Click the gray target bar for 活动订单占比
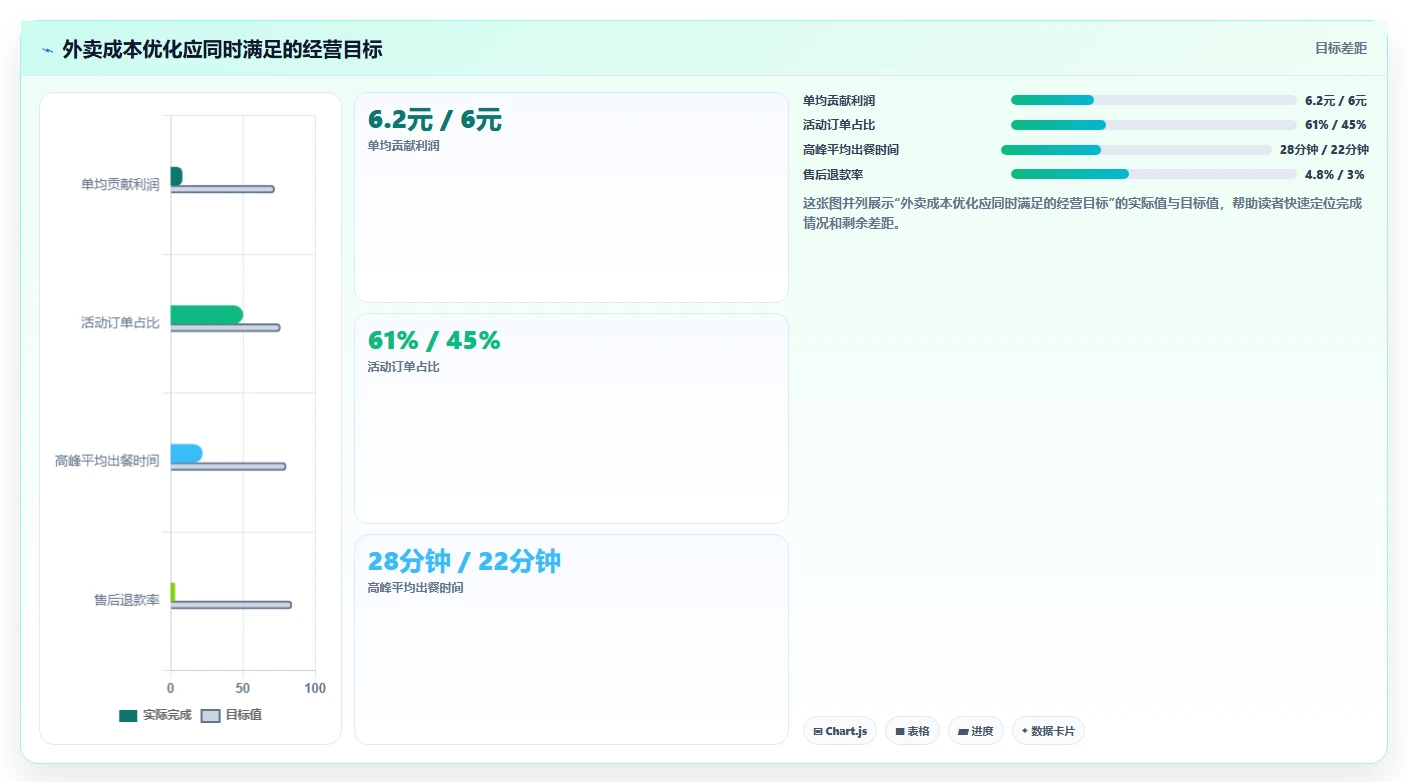 point(225,328)
